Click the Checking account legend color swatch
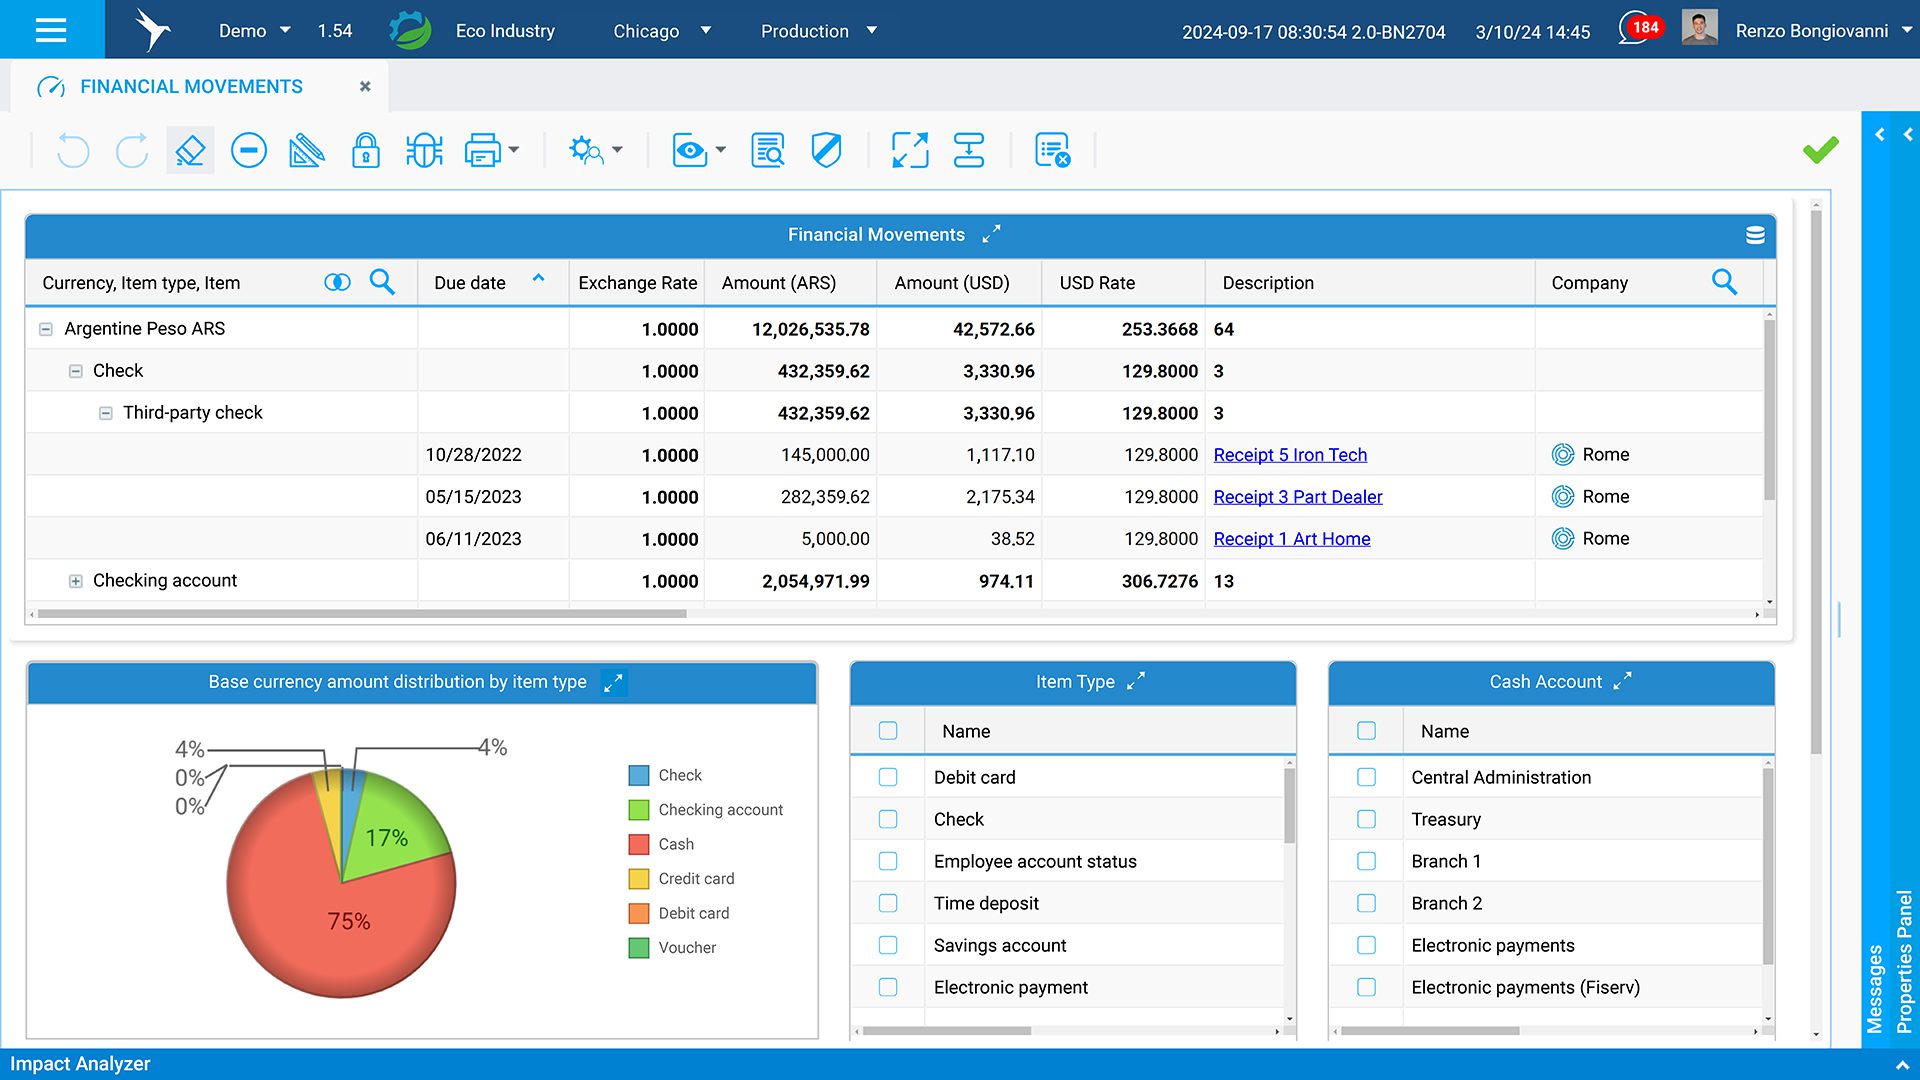Image resolution: width=1920 pixels, height=1080 pixels. (x=638, y=810)
